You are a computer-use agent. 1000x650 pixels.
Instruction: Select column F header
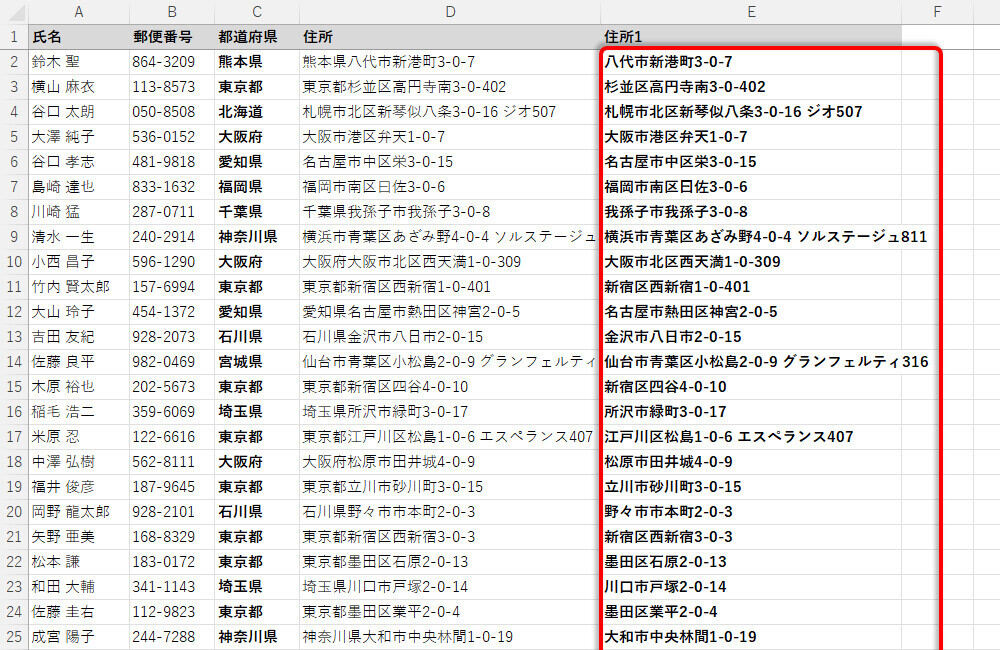(x=937, y=11)
